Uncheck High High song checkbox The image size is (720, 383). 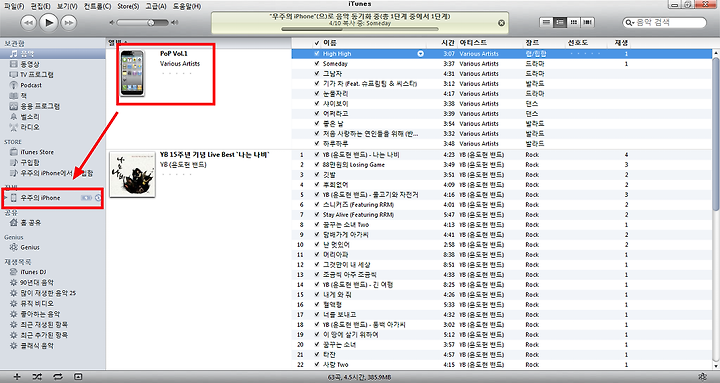click(x=317, y=54)
